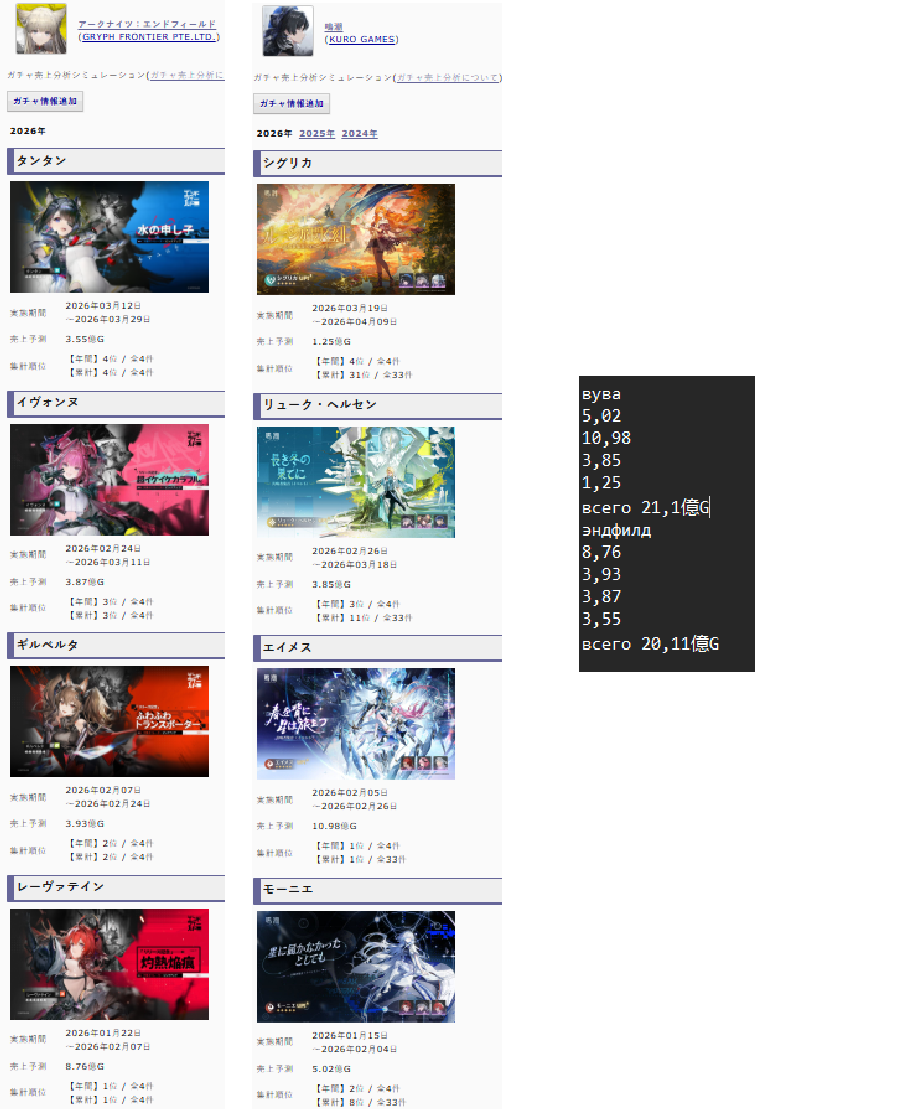Click the date 2026年01月15日 under モーニエ
The height and width of the screenshot is (1109, 897).
pyautogui.click(x=350, y=1036)
